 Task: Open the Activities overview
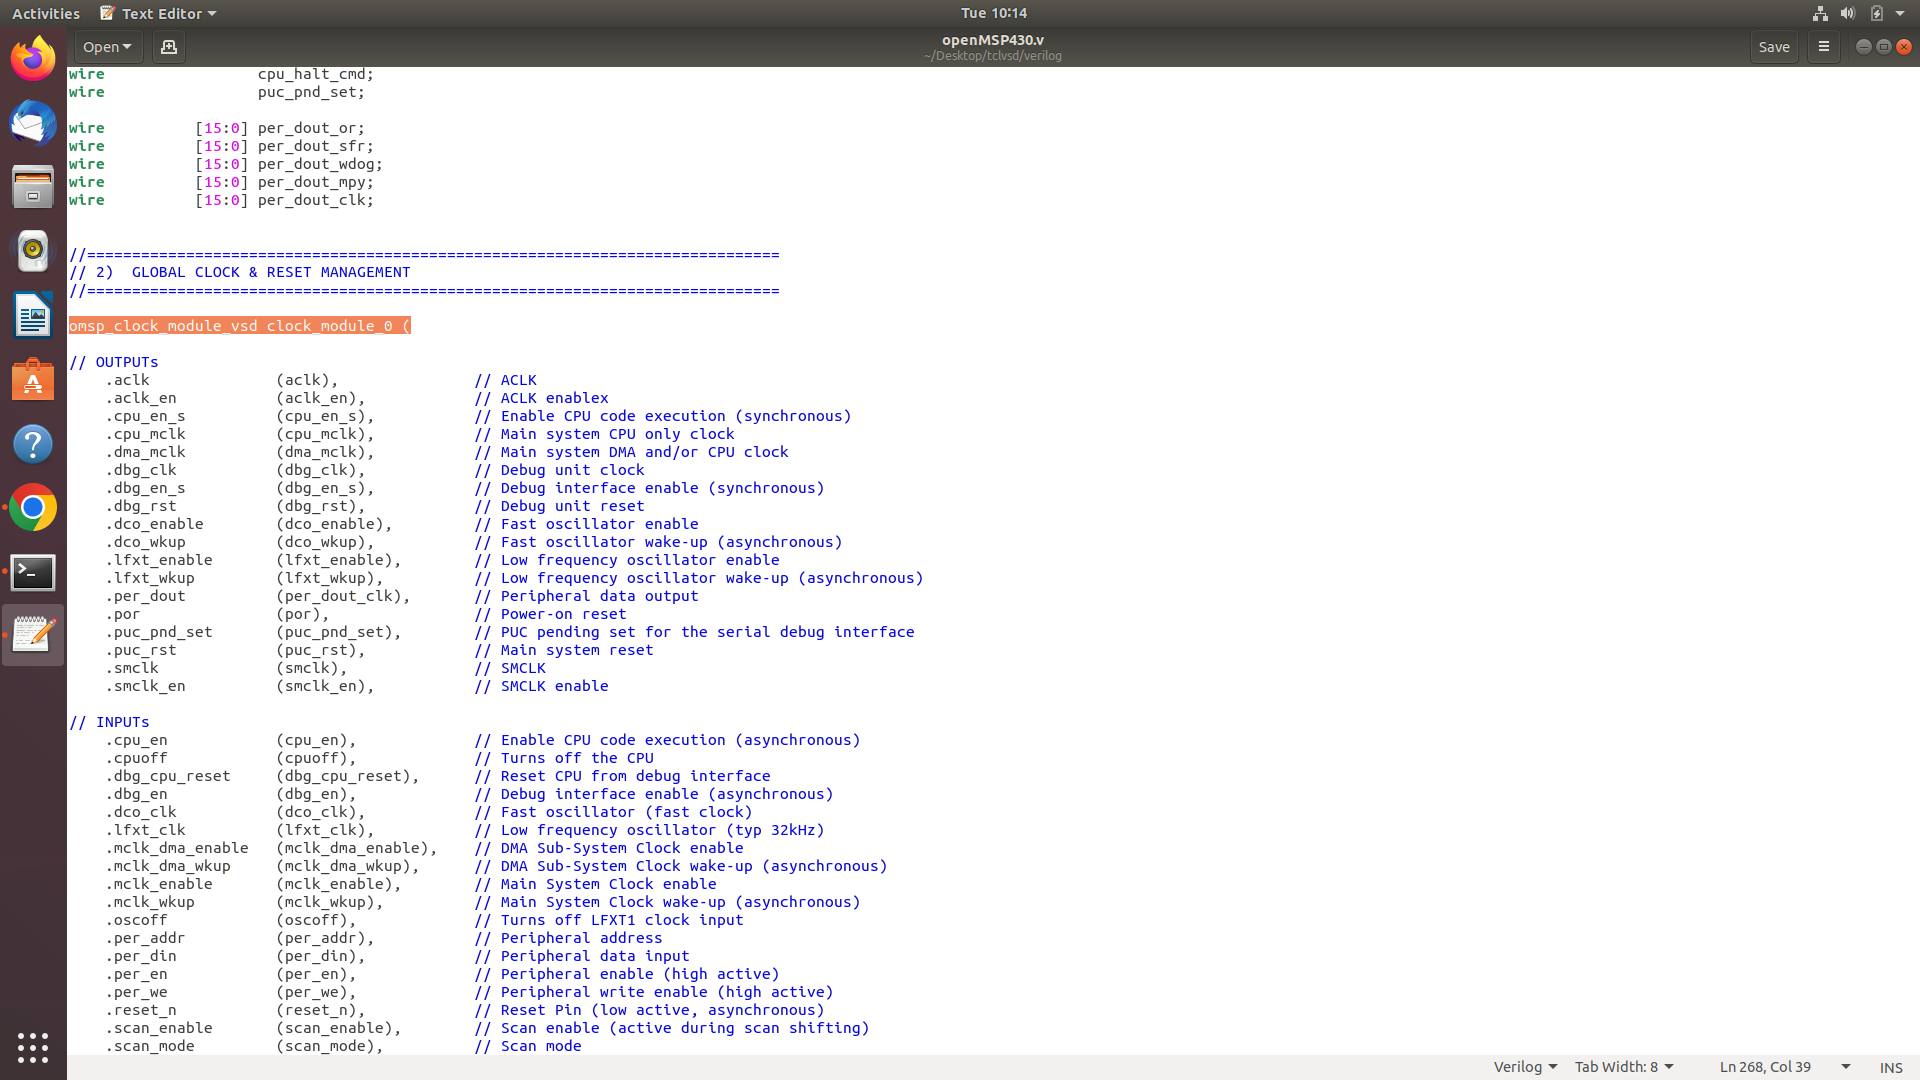[45, 13]
